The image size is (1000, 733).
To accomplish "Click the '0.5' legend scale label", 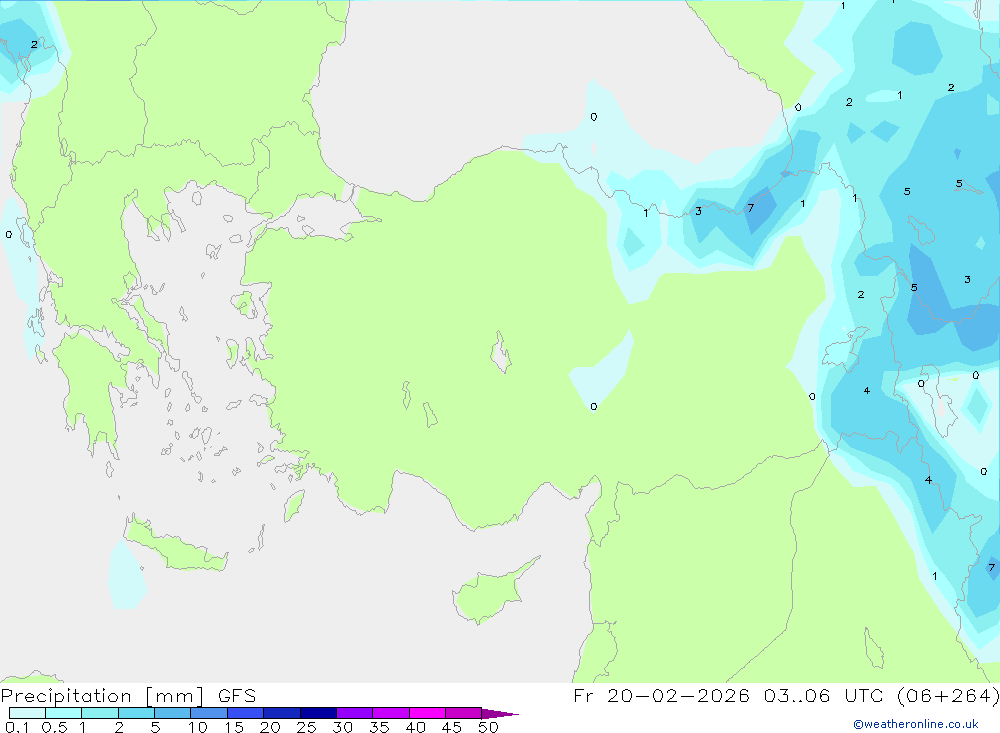I will 54,727.
